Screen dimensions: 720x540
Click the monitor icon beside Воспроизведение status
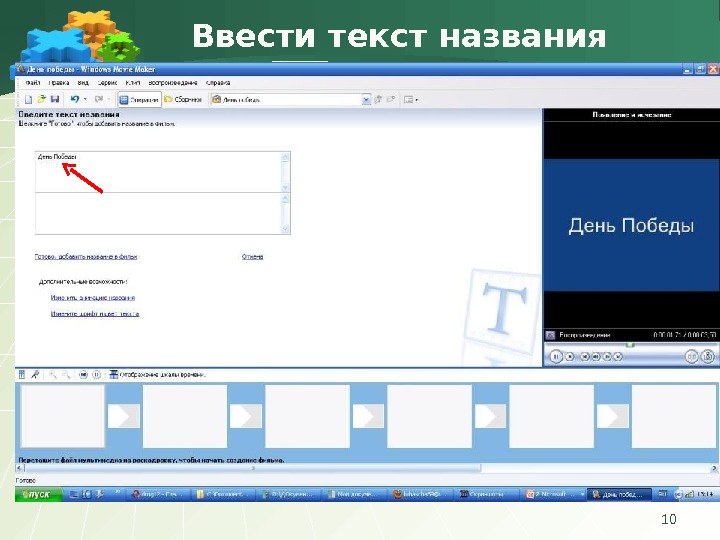point(550,335)
